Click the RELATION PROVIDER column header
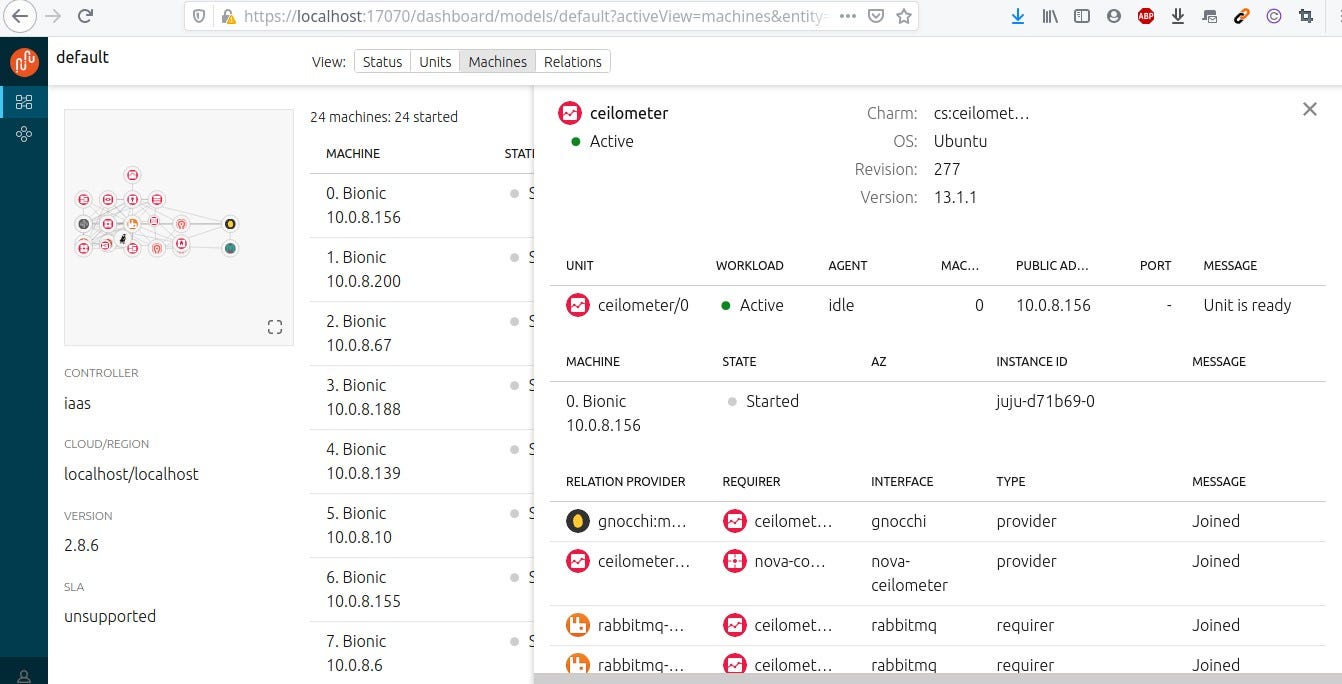This screenshot has width=1342, height=684. [626, 482]
